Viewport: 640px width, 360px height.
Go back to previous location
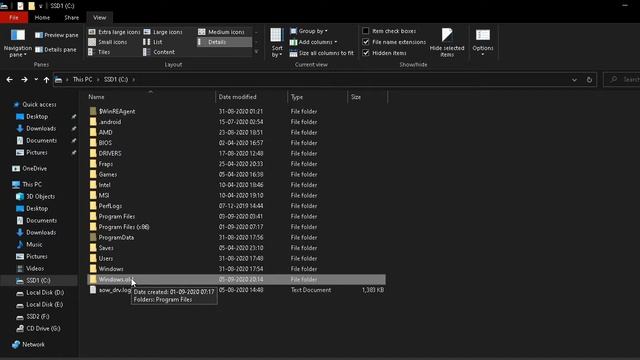pyautogui.click(x=9, y=80)
